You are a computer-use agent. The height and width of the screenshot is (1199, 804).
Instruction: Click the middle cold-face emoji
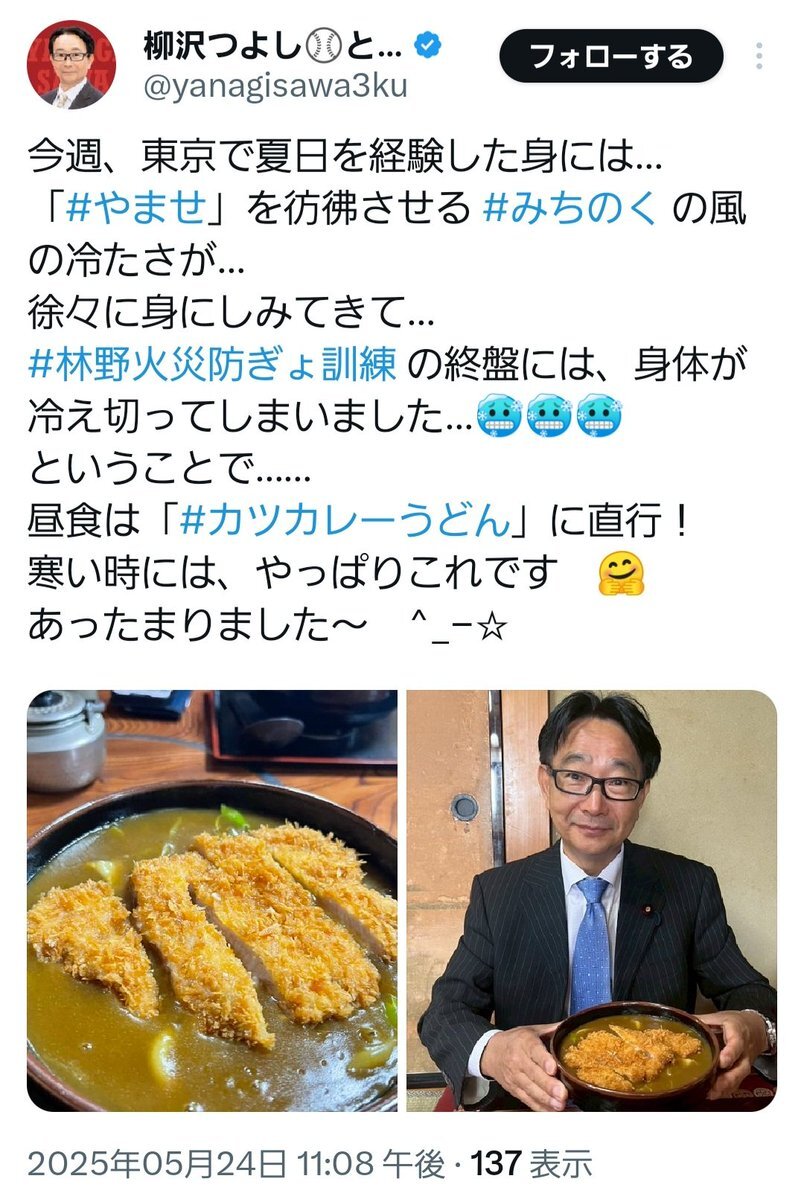pyautogui.click(x=549, y=416)
